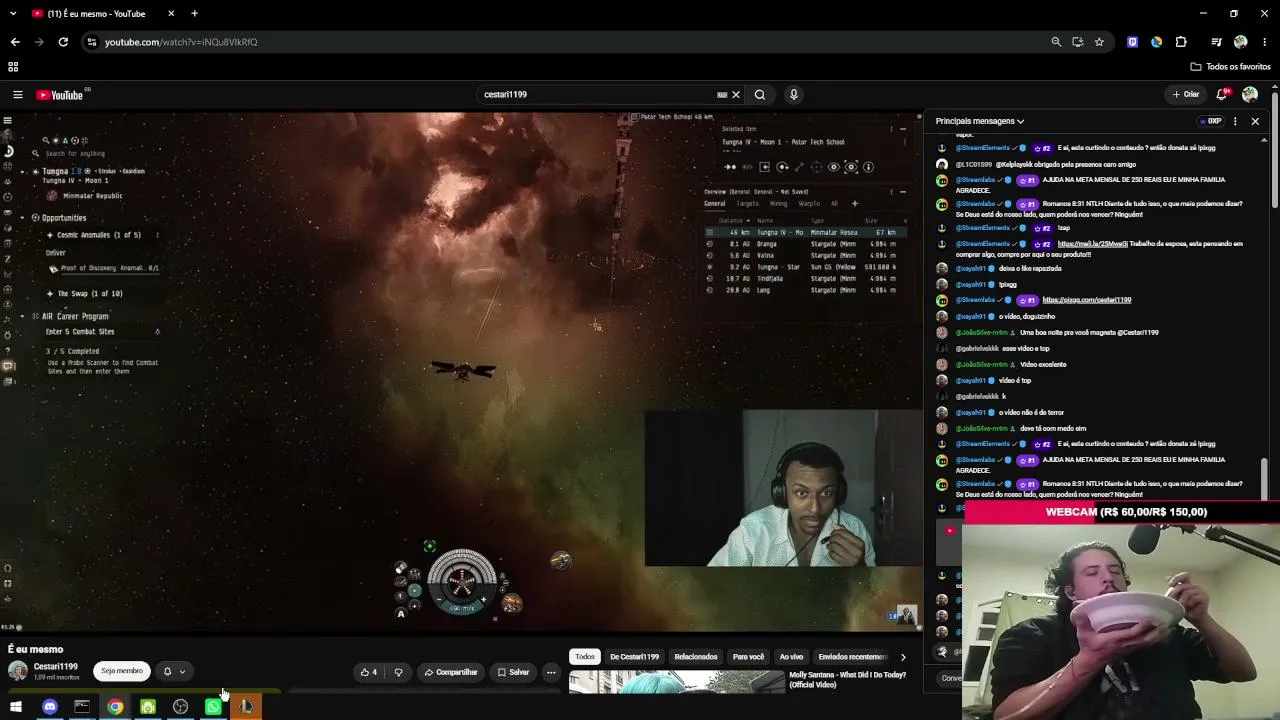The width and height of the screenshot is (1280, 720).
Task: Dislike the video with thumbs down
Action: [x=398, y=672]
